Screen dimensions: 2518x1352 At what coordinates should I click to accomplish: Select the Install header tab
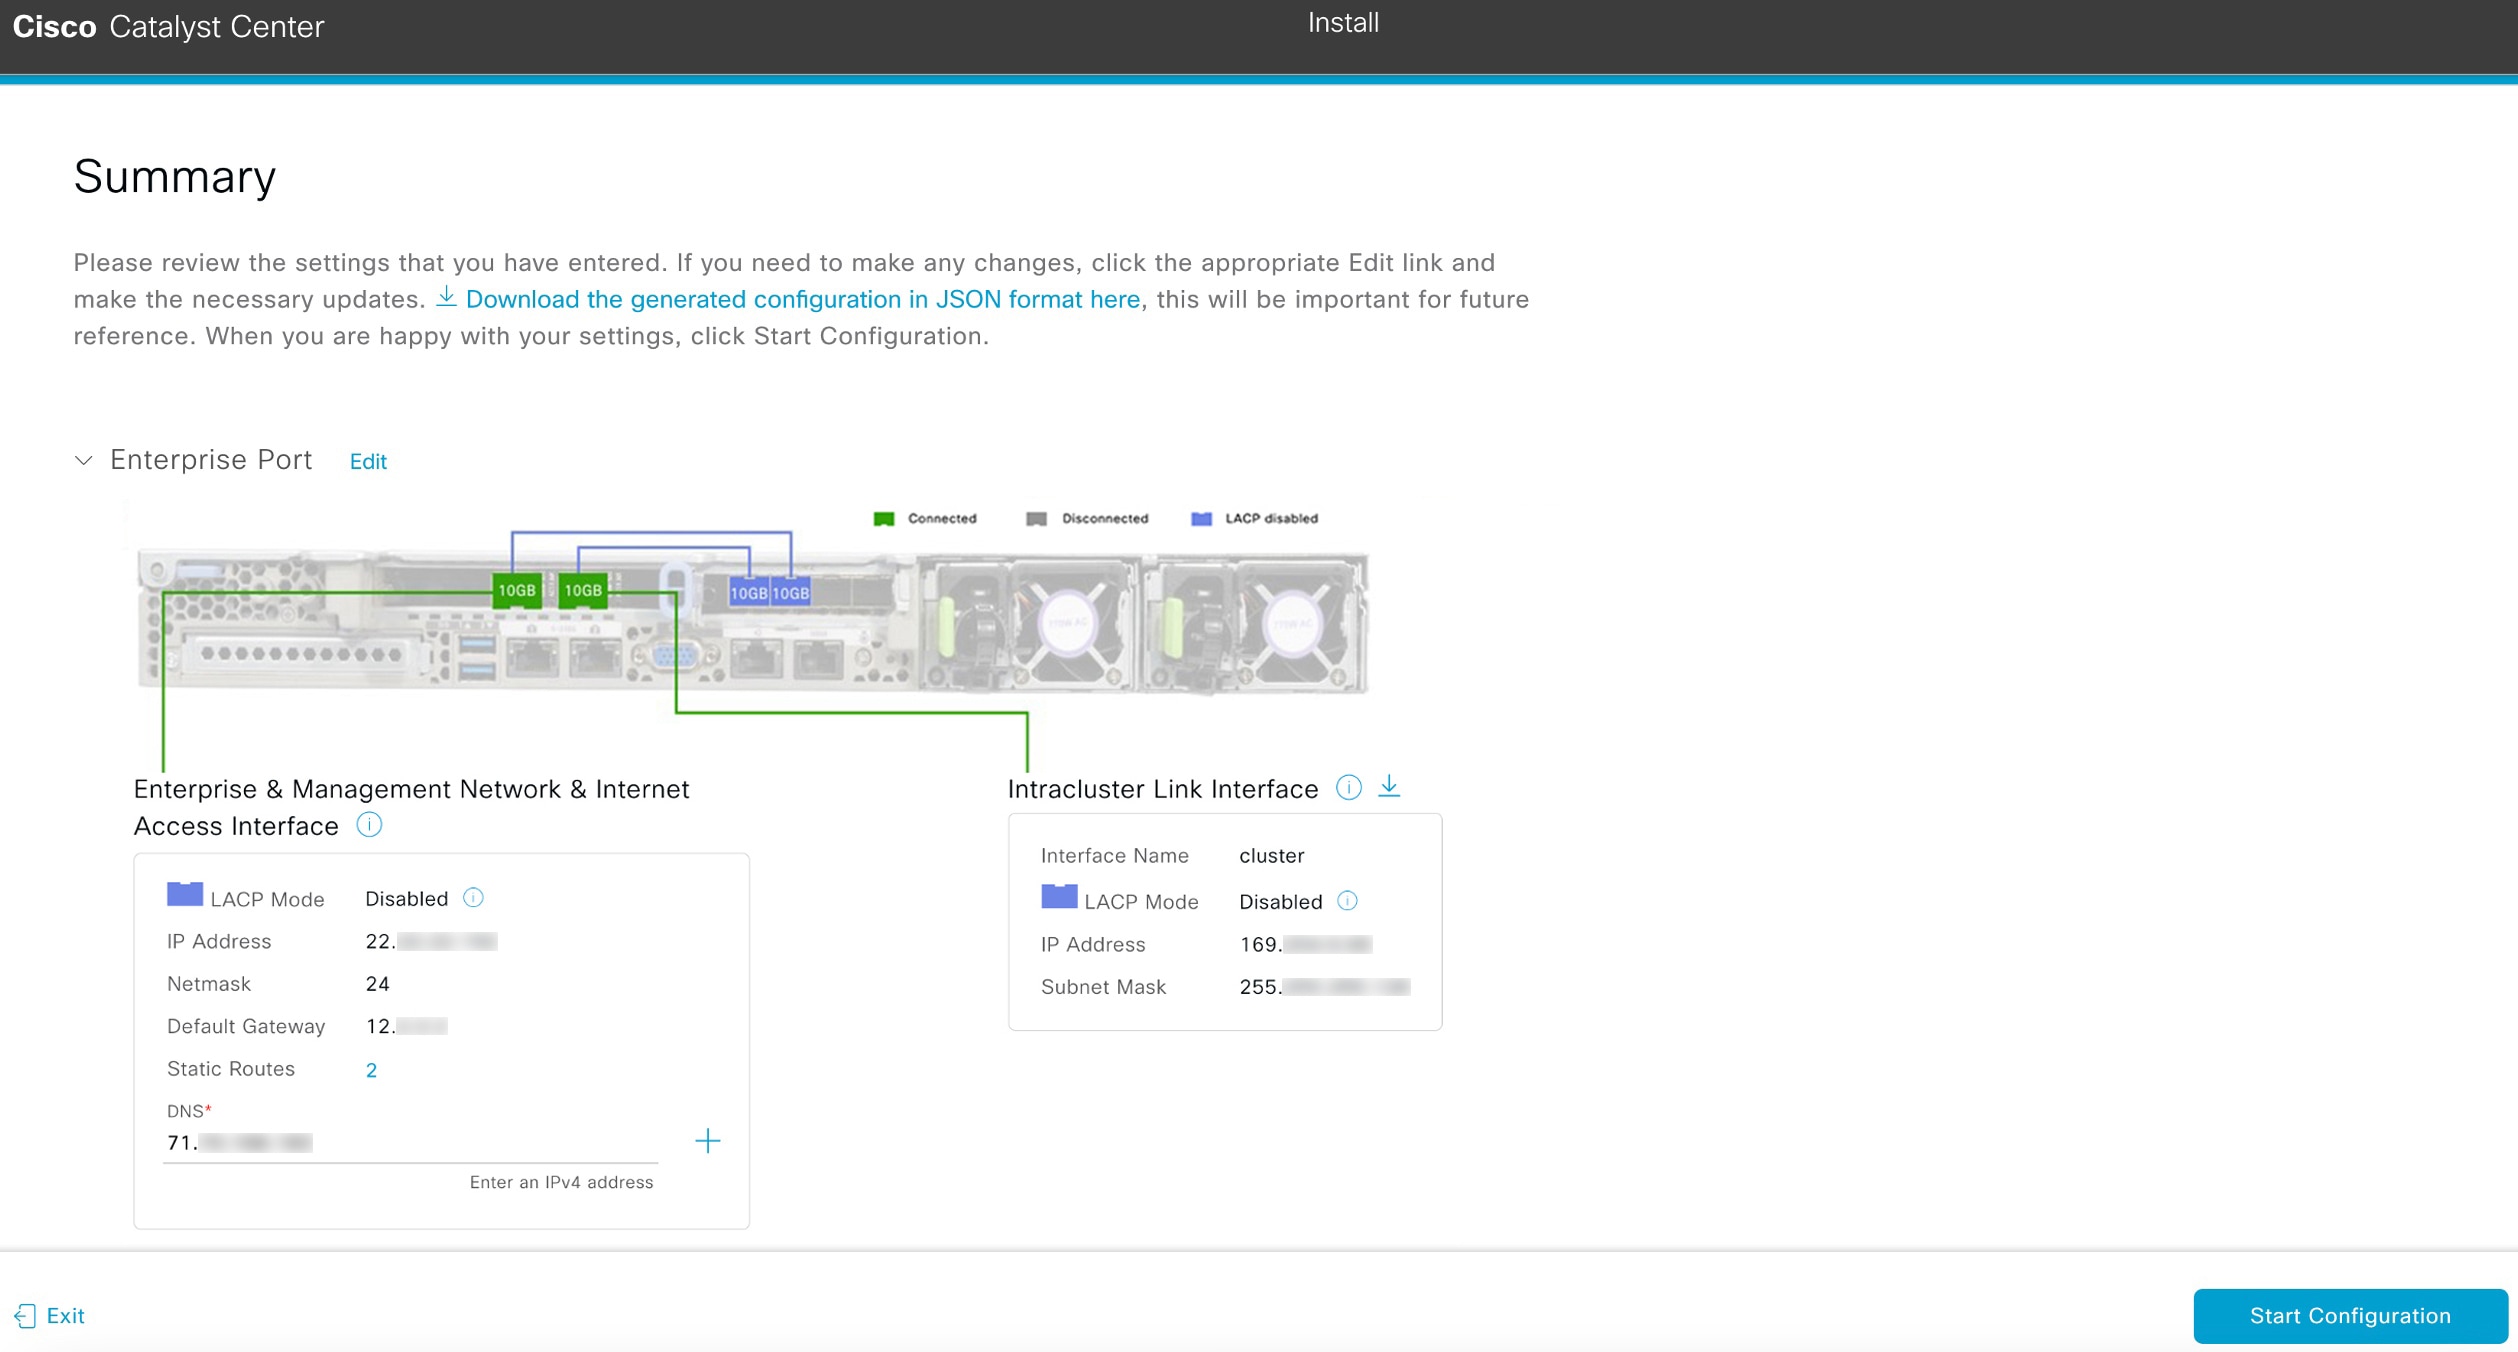[x=1341, y=22]
